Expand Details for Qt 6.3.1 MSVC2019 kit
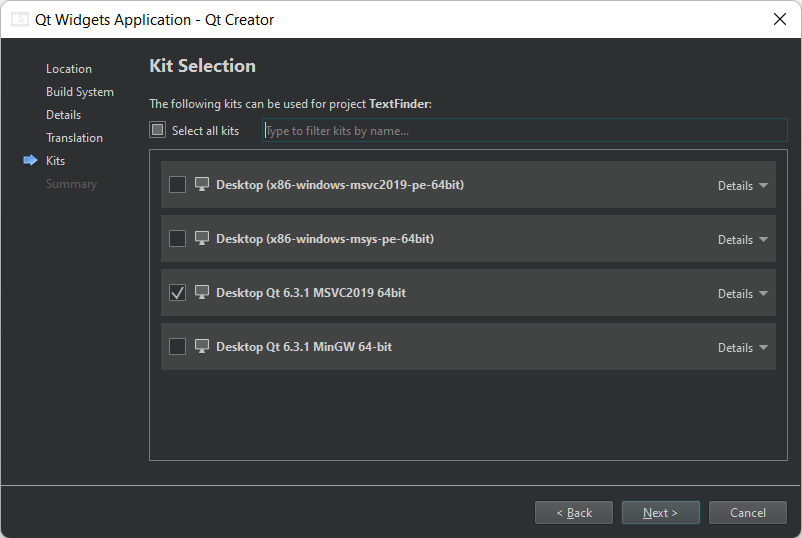The height and width of the screenshot is (538, 802). pyautogui.click(x=742, y=294)
